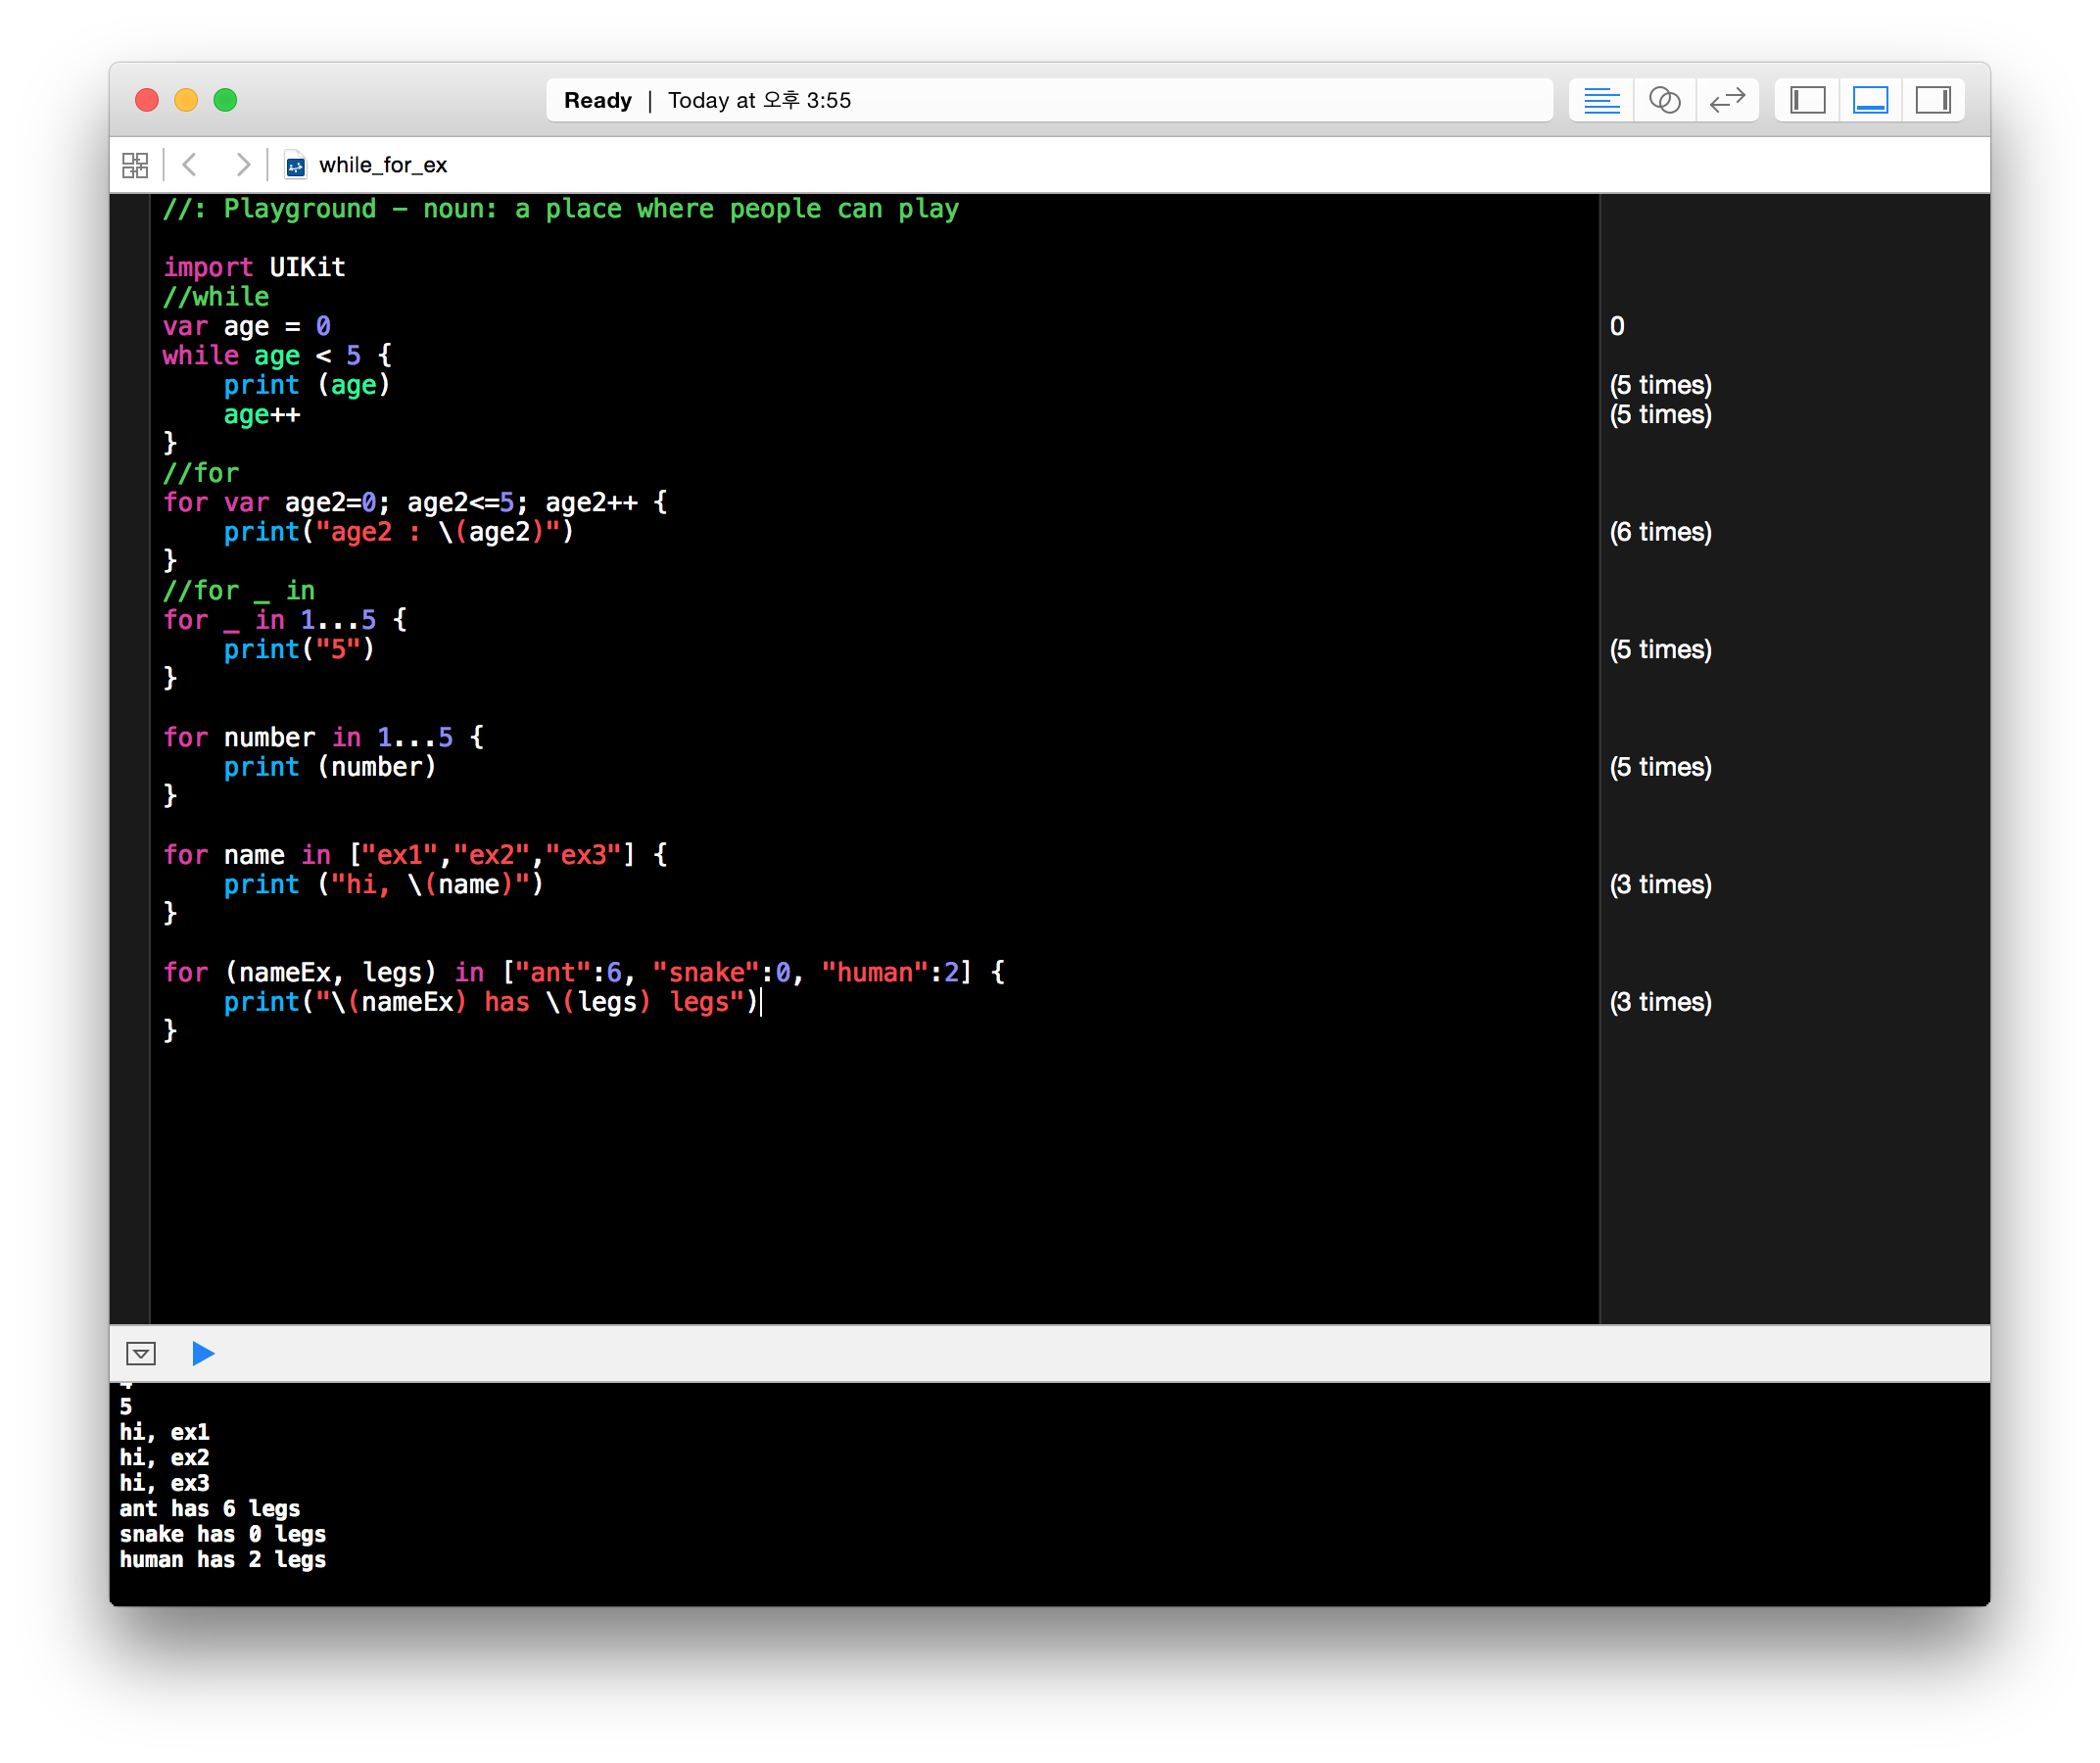The image size is (2100, 1763).
Task: Click the playground file icon
Action: coord(295,165)
